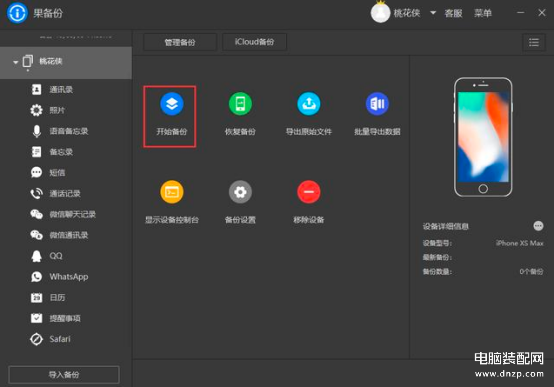Click the 批量导出数据 batch export icon

pos(377,104)
